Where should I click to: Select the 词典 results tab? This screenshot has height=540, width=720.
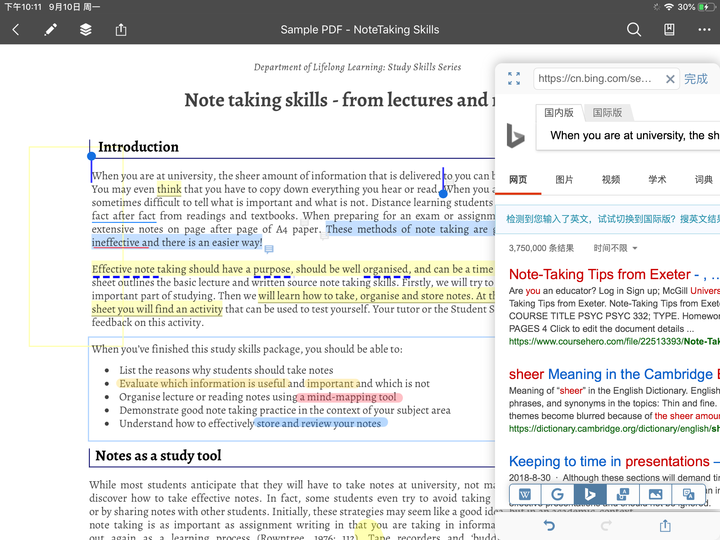703,180
